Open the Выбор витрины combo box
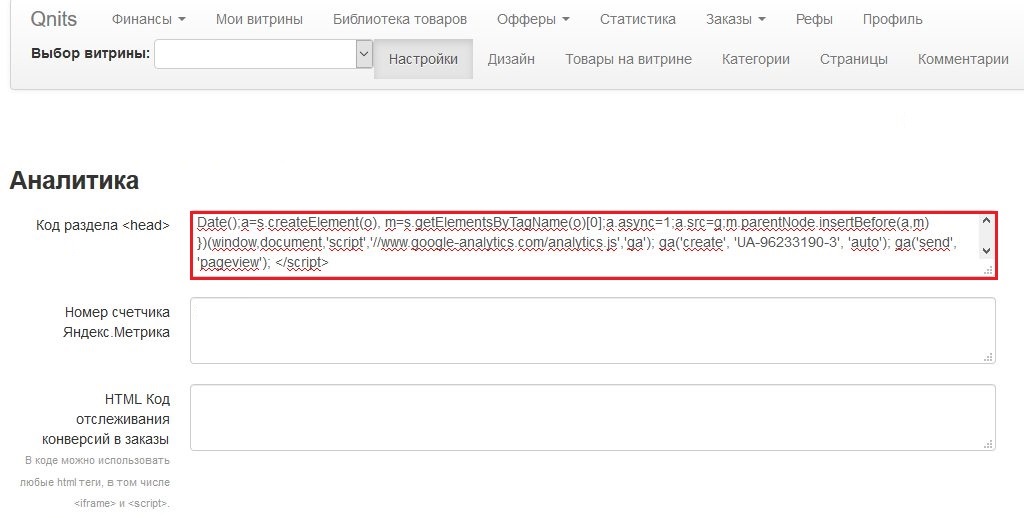 [263, 54]
